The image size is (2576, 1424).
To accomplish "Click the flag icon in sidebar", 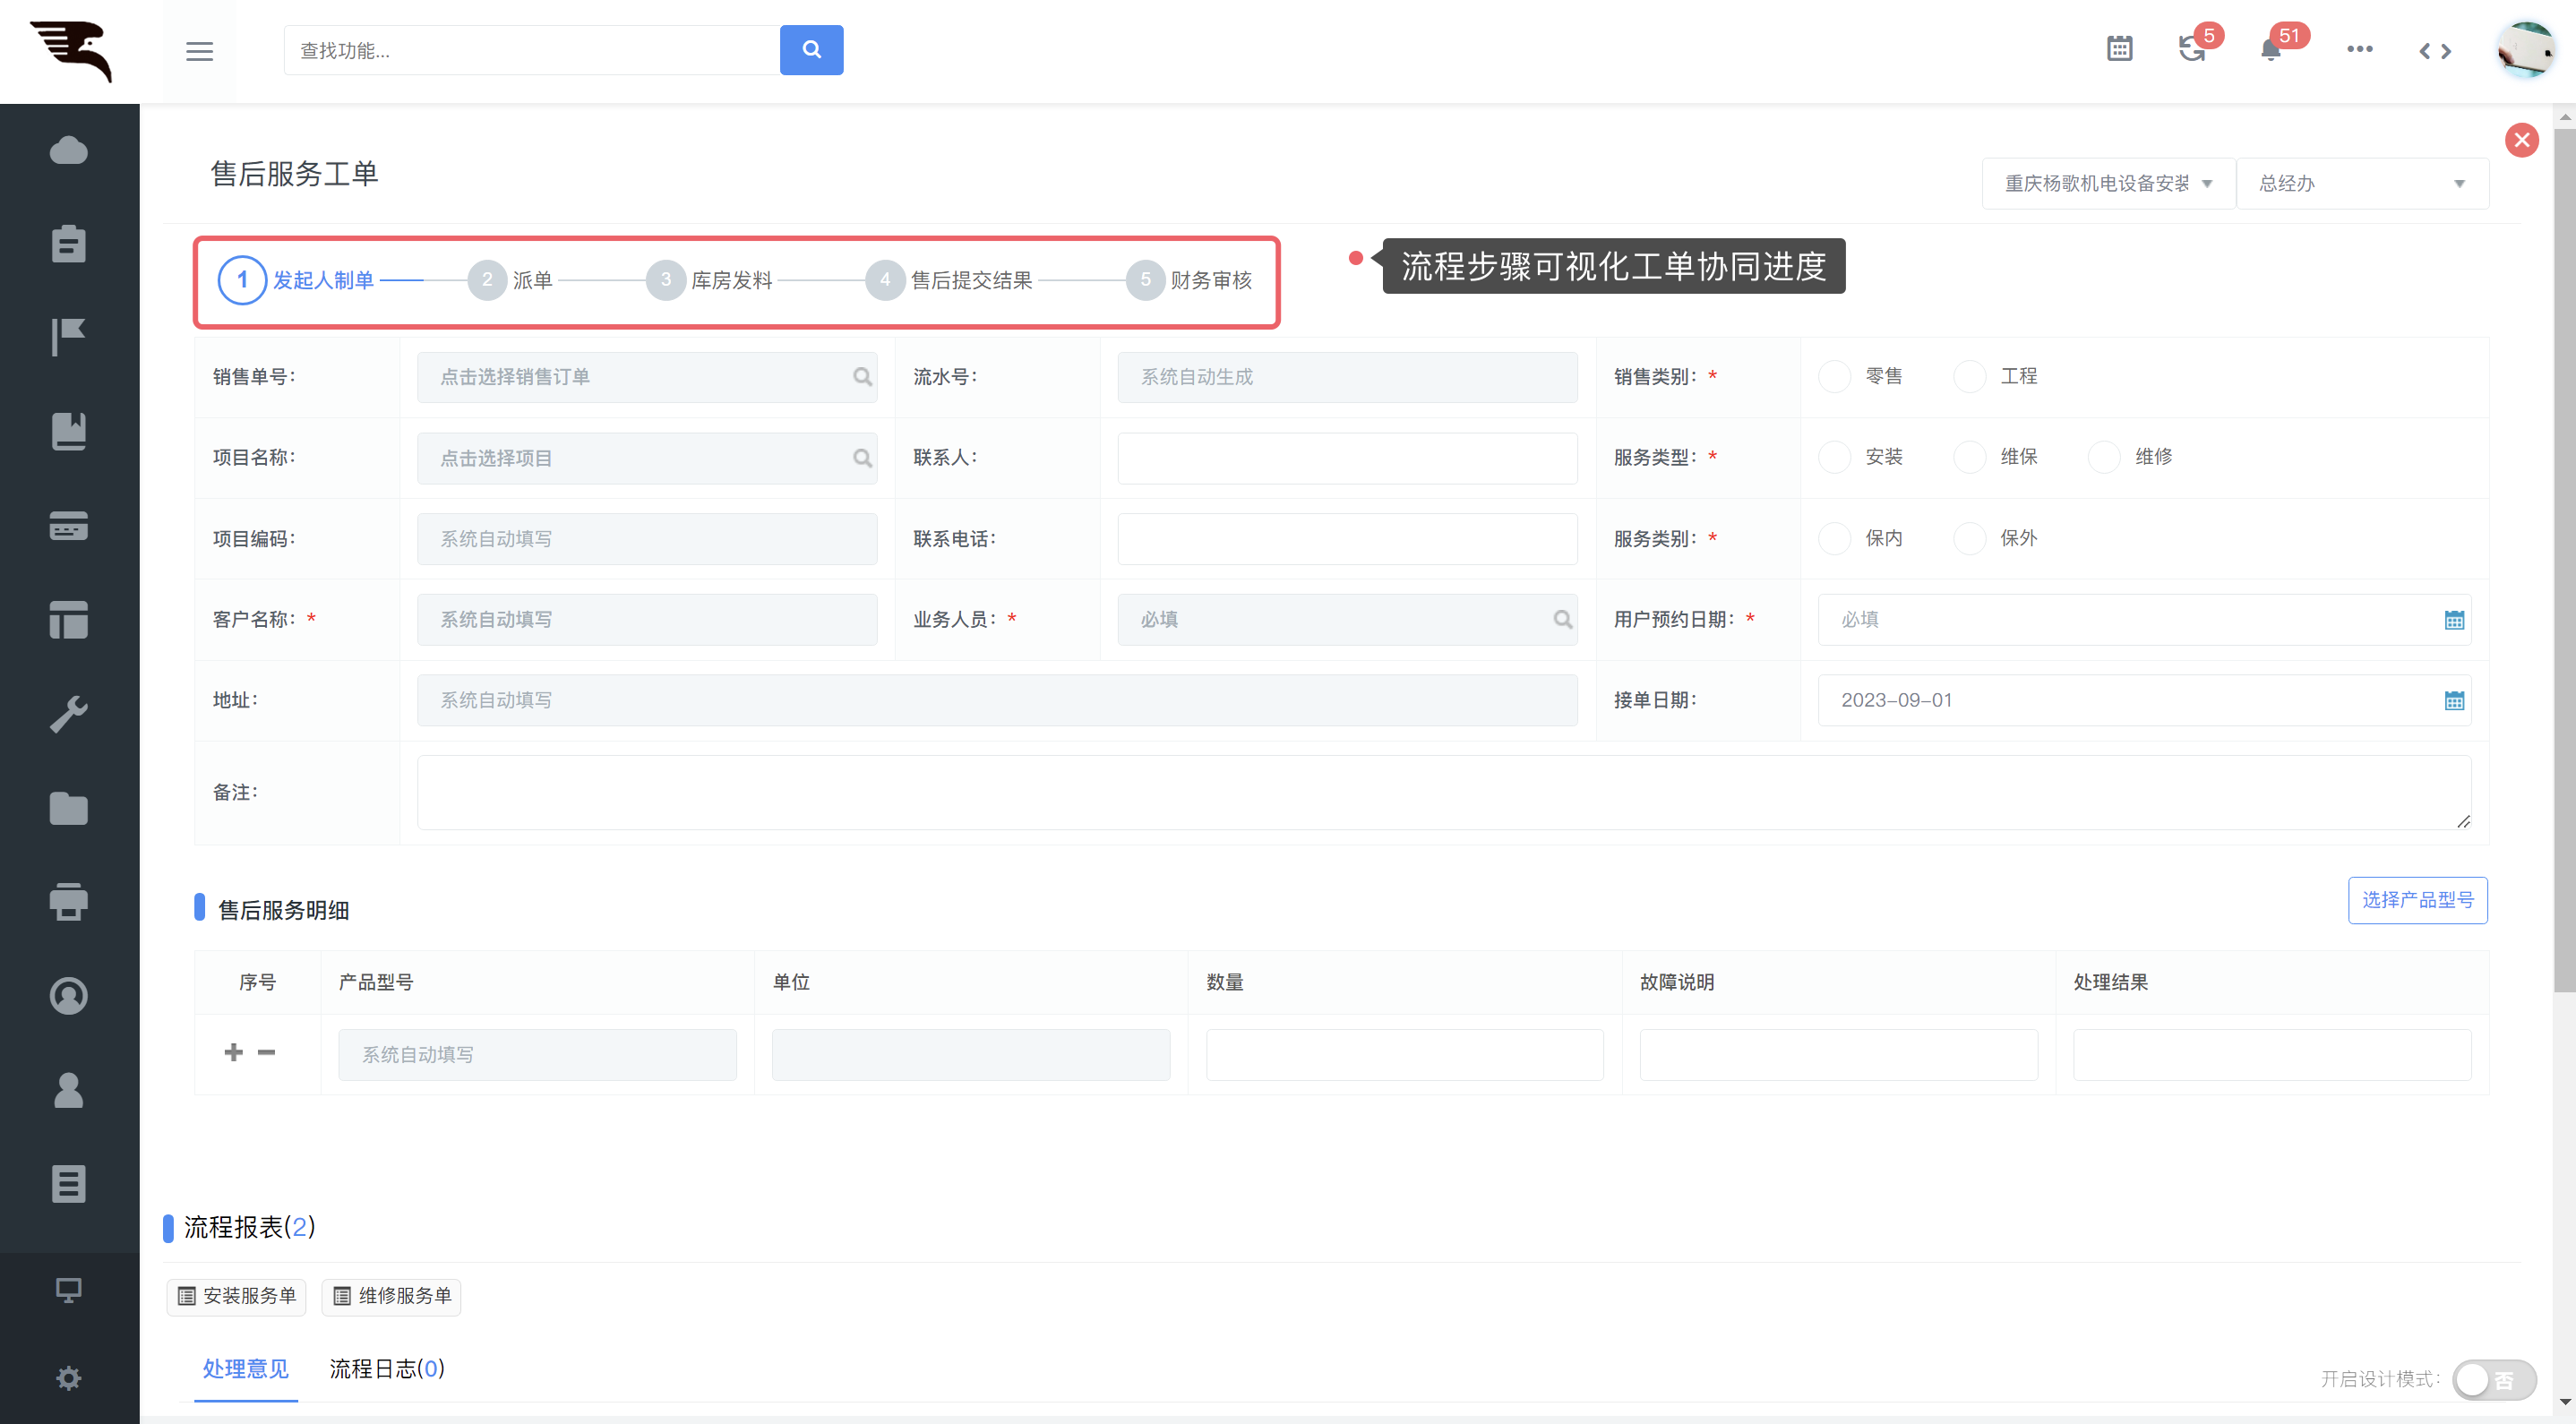I will point(68,338).
